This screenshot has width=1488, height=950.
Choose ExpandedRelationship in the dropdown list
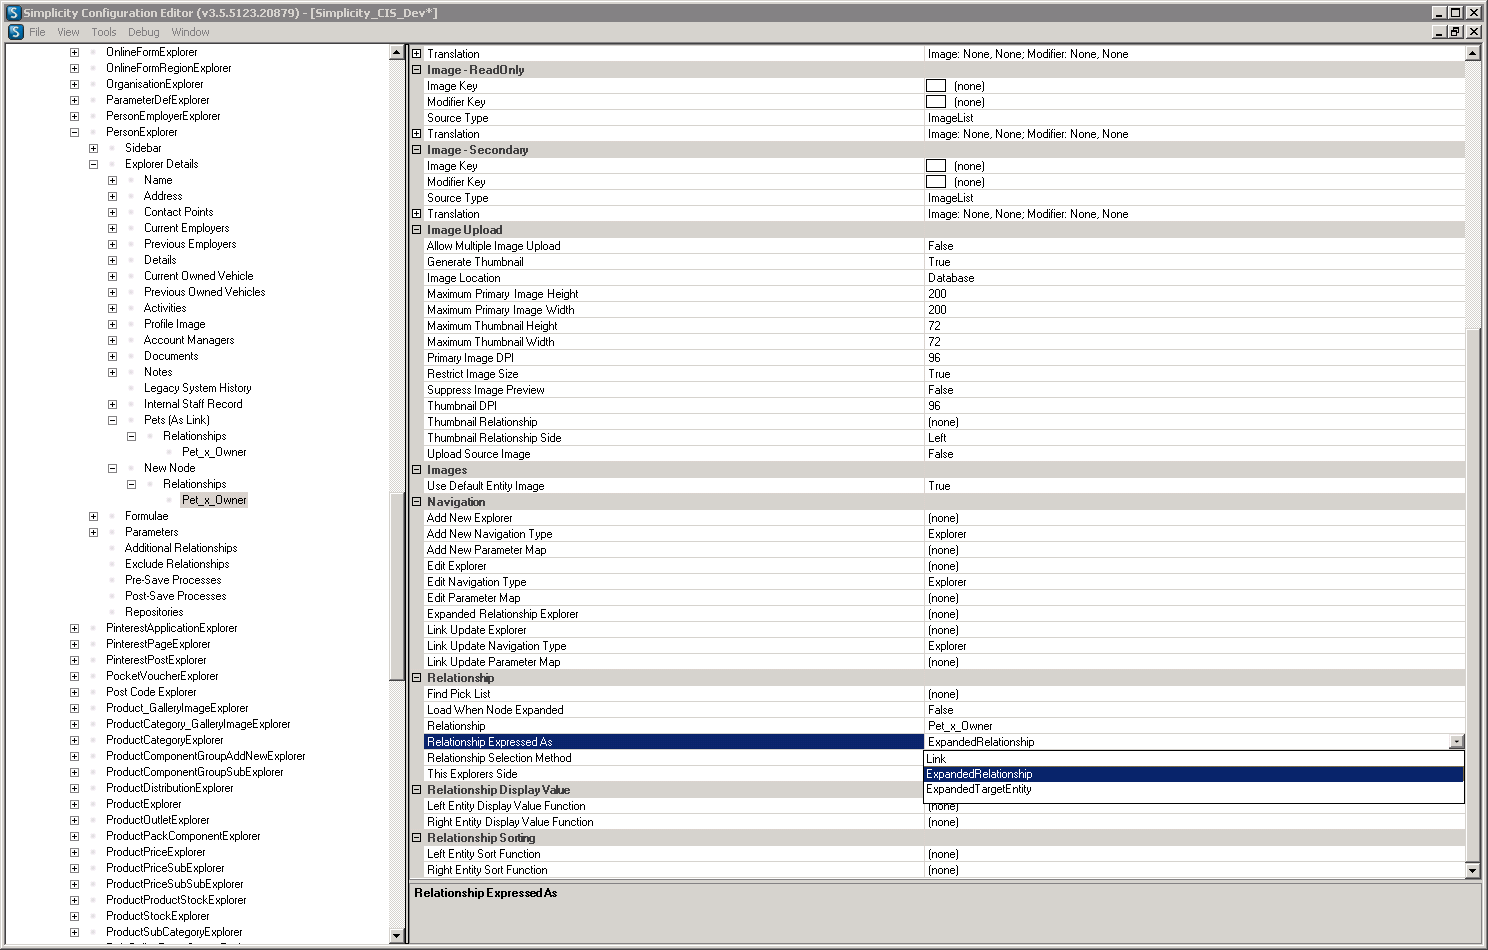(1193, 774)
